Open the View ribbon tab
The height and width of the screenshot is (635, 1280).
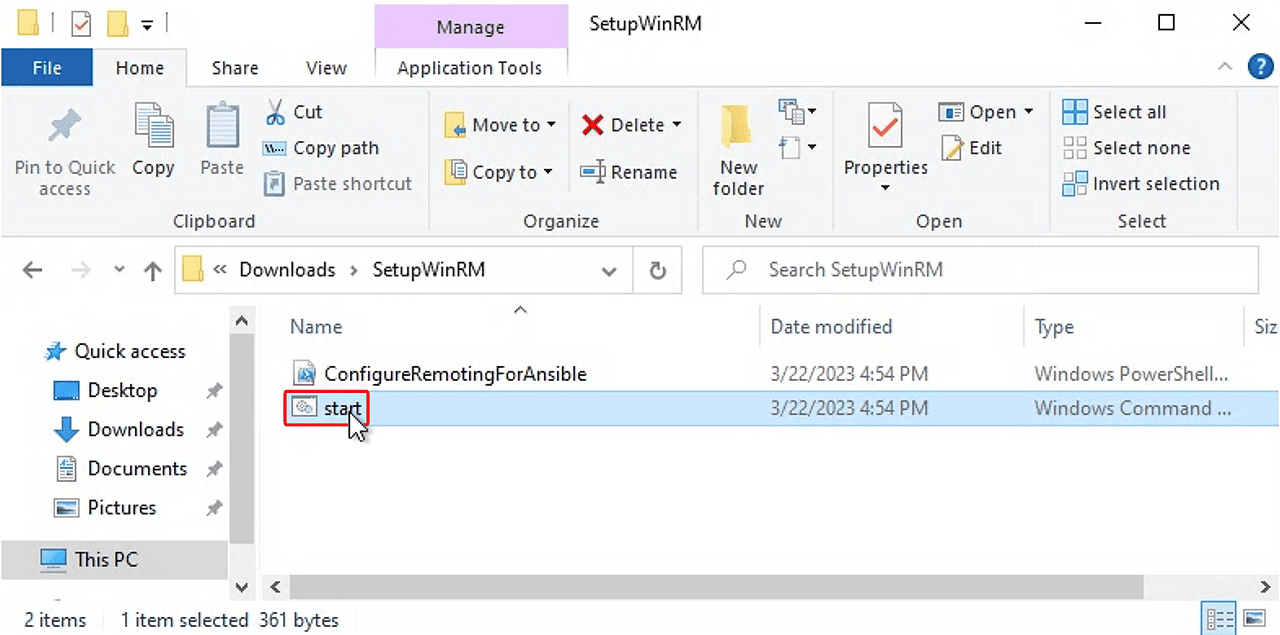[x=326, y=68]
